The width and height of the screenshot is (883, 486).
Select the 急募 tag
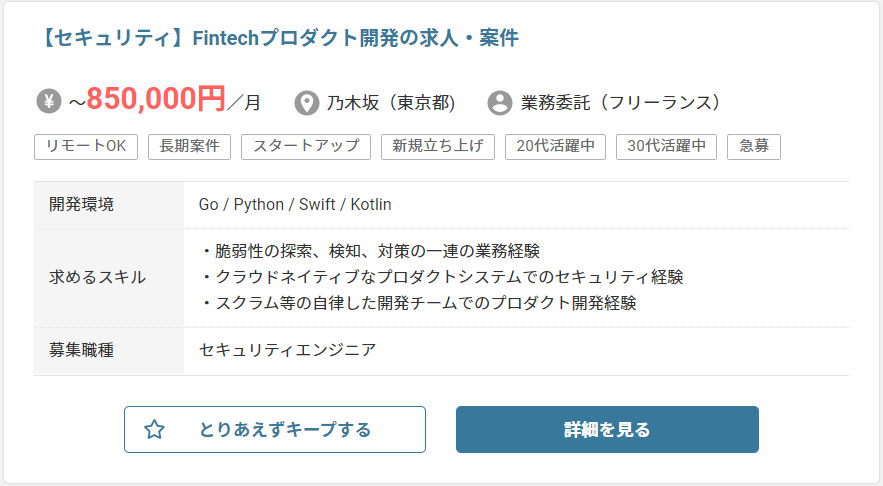753,146
